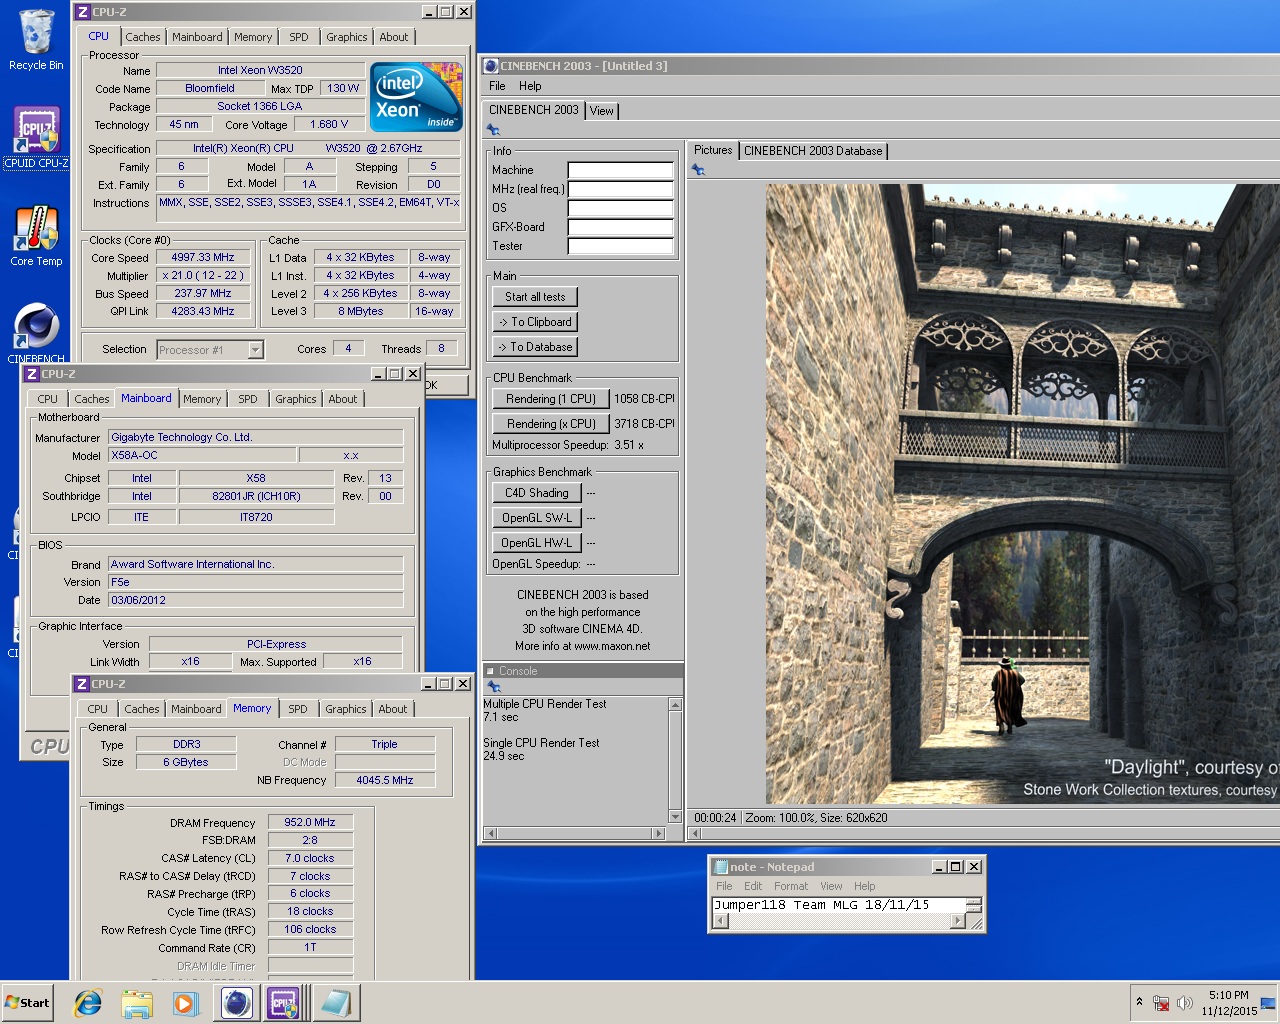This screenshot has height=1024, width=1280.
Task: Click Notepad horizontal scrollbar left arrow
Action: pos(720,922)
